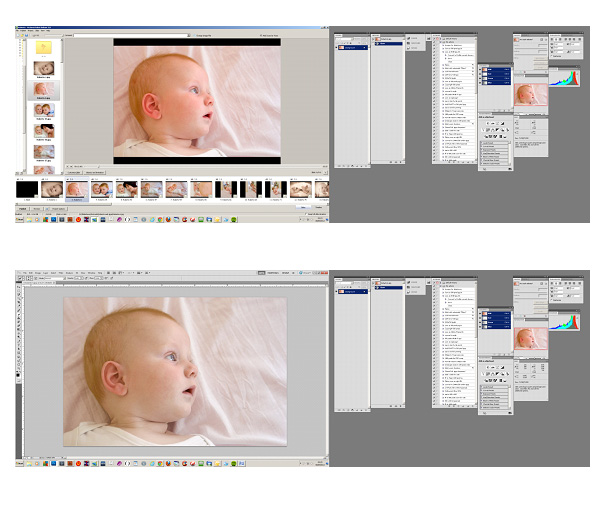Expand Black & White Presets in bottom Adjustments panel
The image size is (611, 506).
481,400
